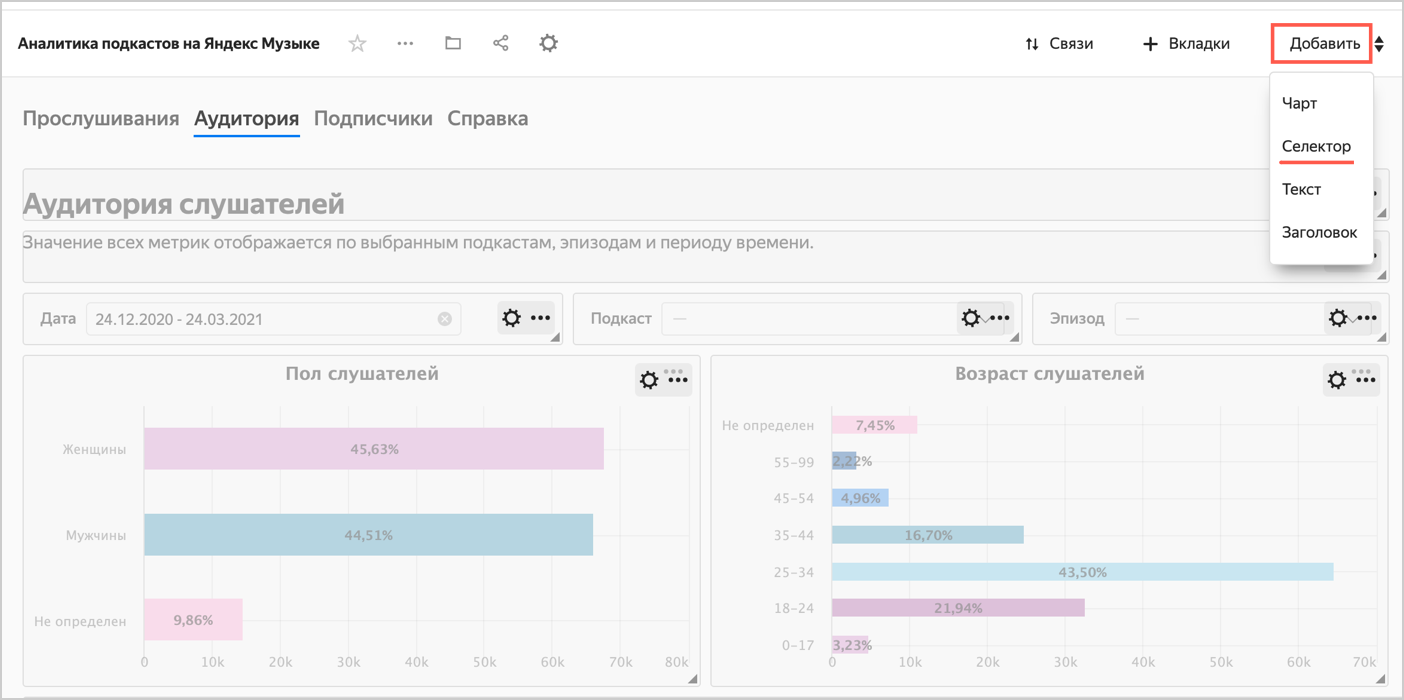Click the share icon in header
The width and height of the screenshot is (1404, 700).
501,44
